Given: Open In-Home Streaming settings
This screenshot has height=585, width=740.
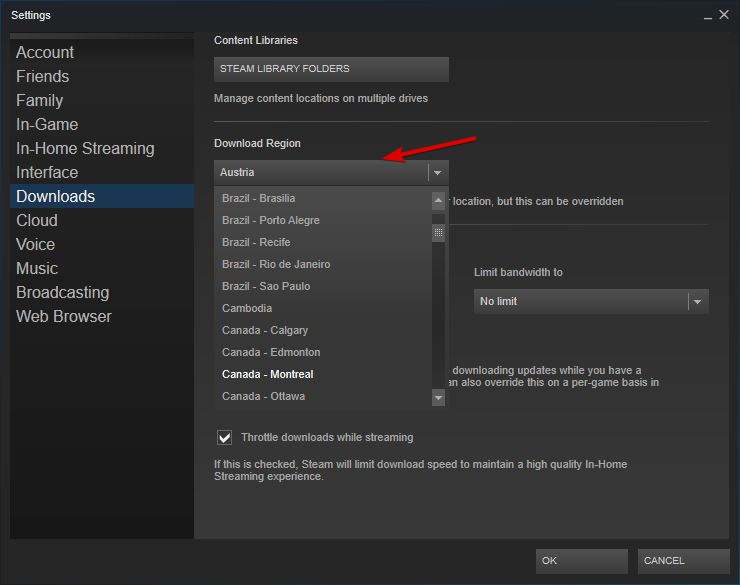Looking at the screenshot, I should (x=101, y=149).
